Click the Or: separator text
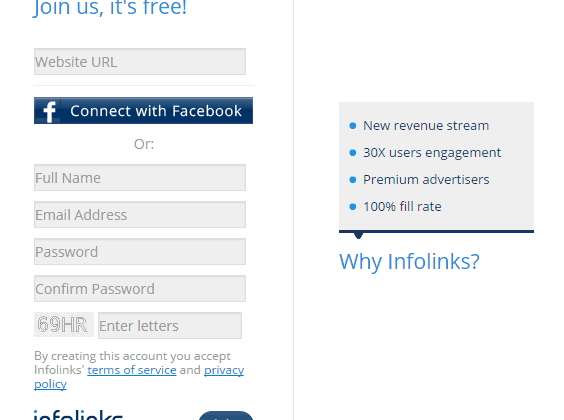 pos(144,144)
